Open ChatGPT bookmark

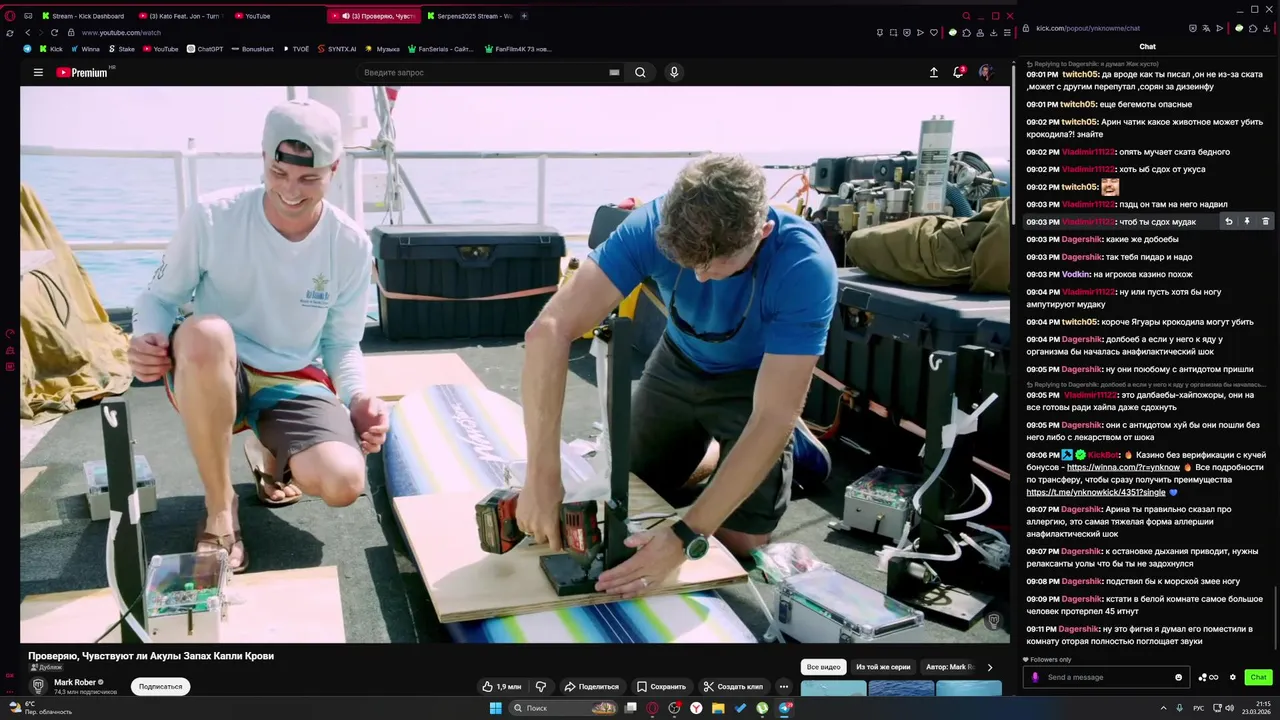point(205,48)
